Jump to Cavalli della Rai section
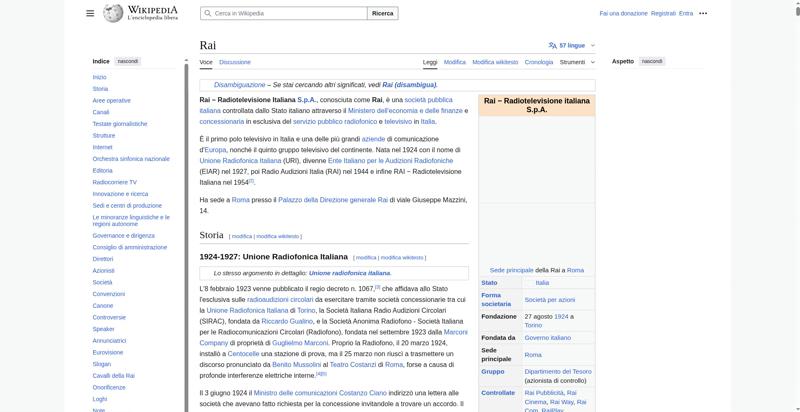 pyautogui.click(x=113, y=376)
